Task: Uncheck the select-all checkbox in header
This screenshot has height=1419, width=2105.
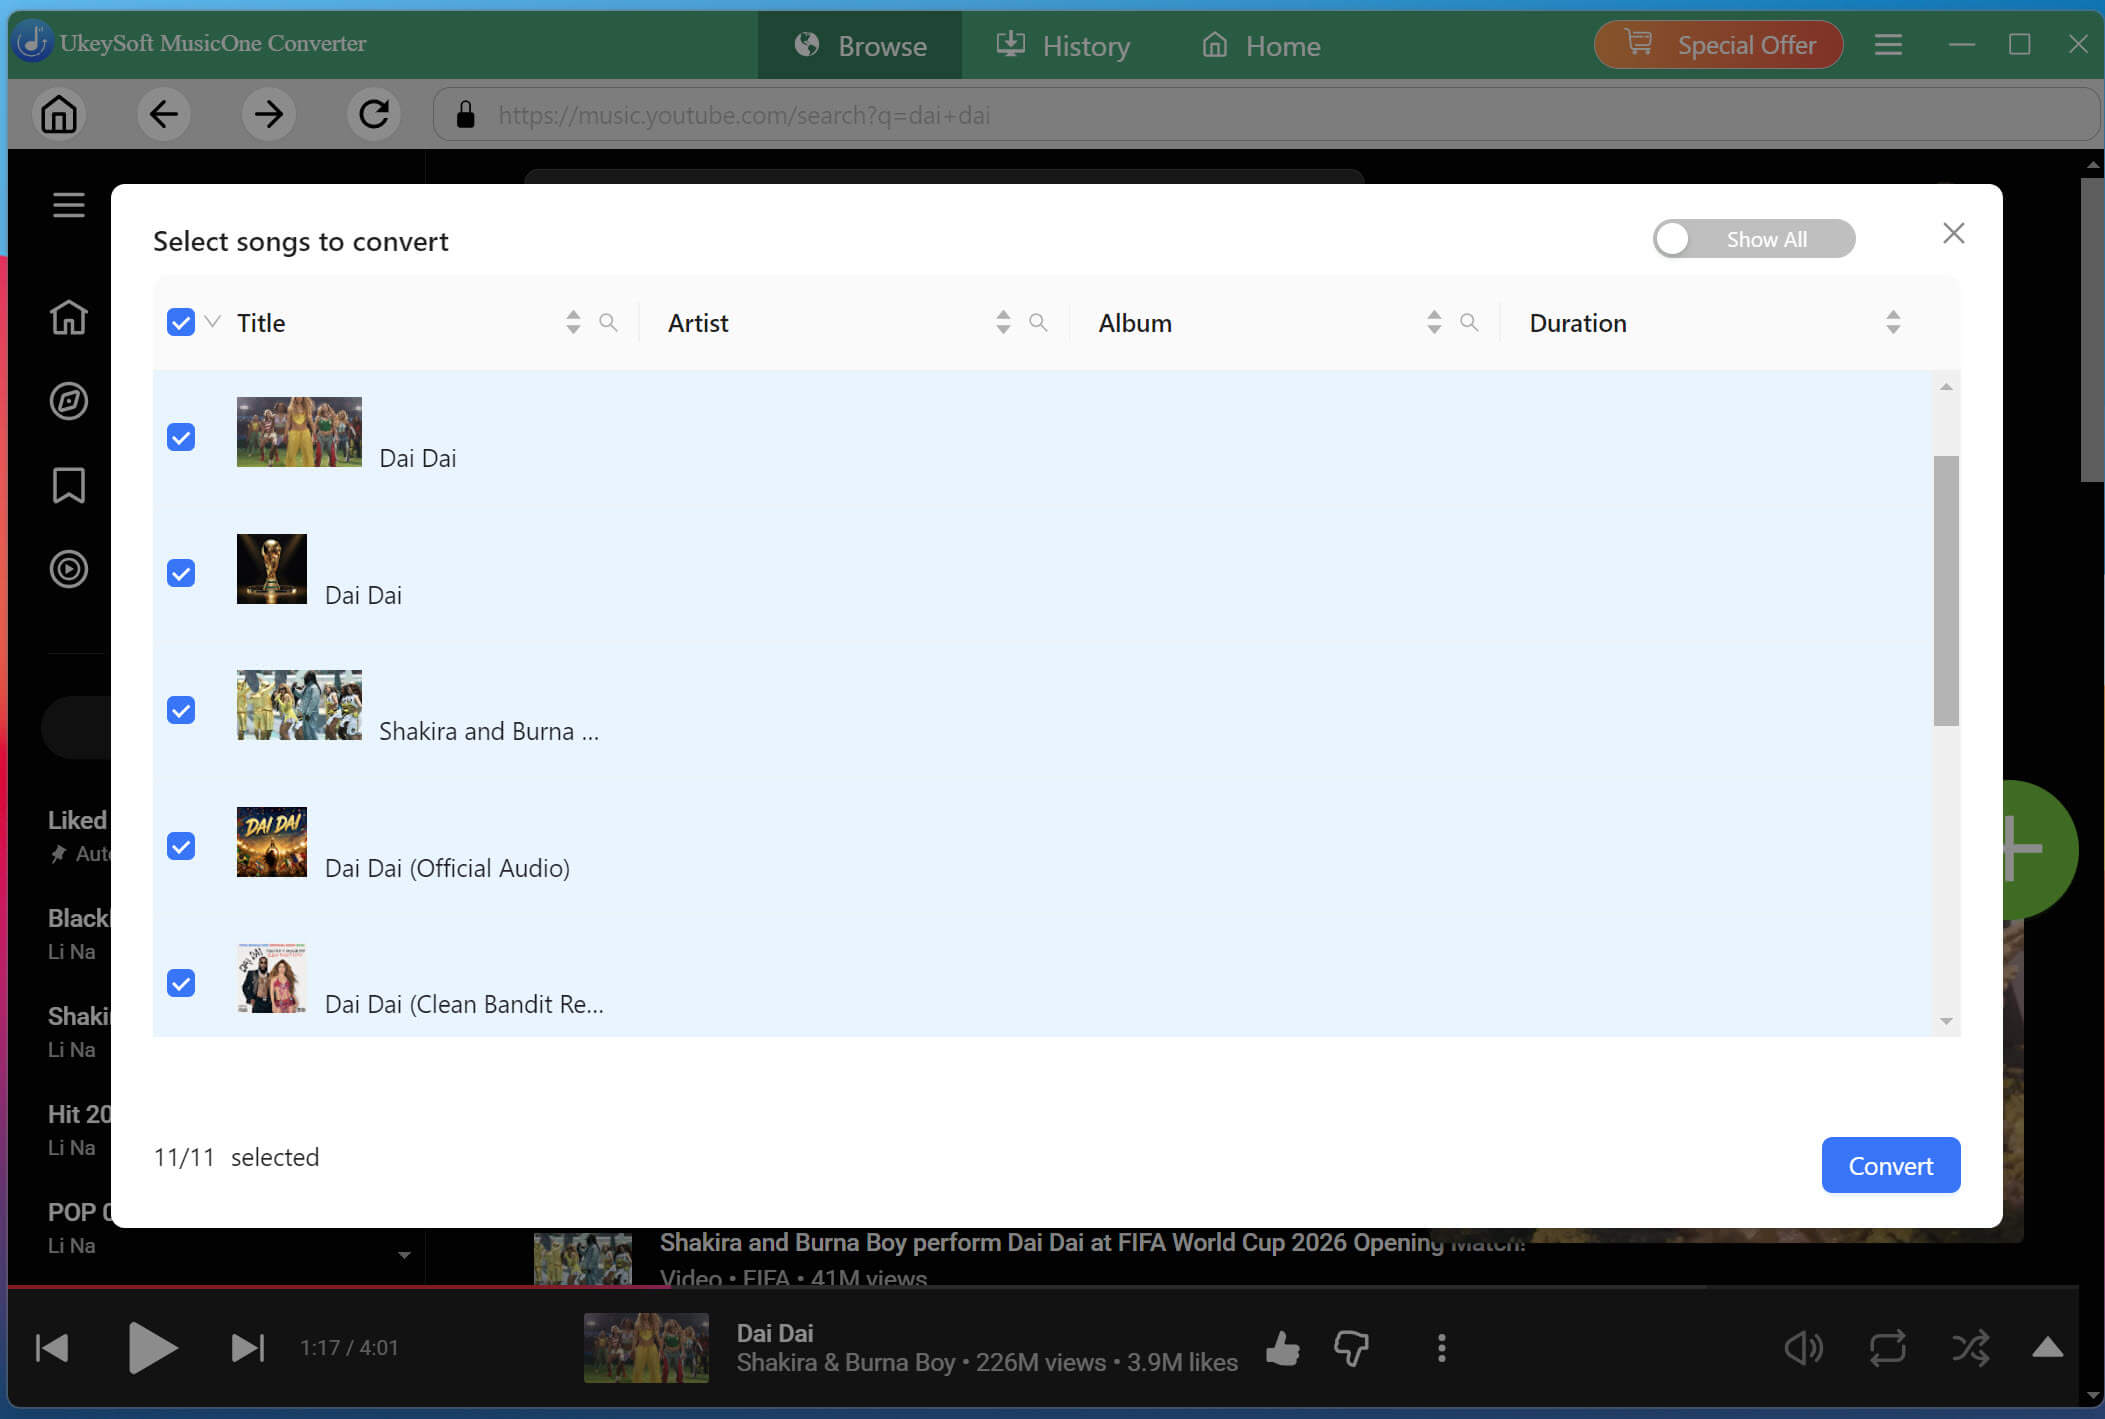Action: pos(181,322)
